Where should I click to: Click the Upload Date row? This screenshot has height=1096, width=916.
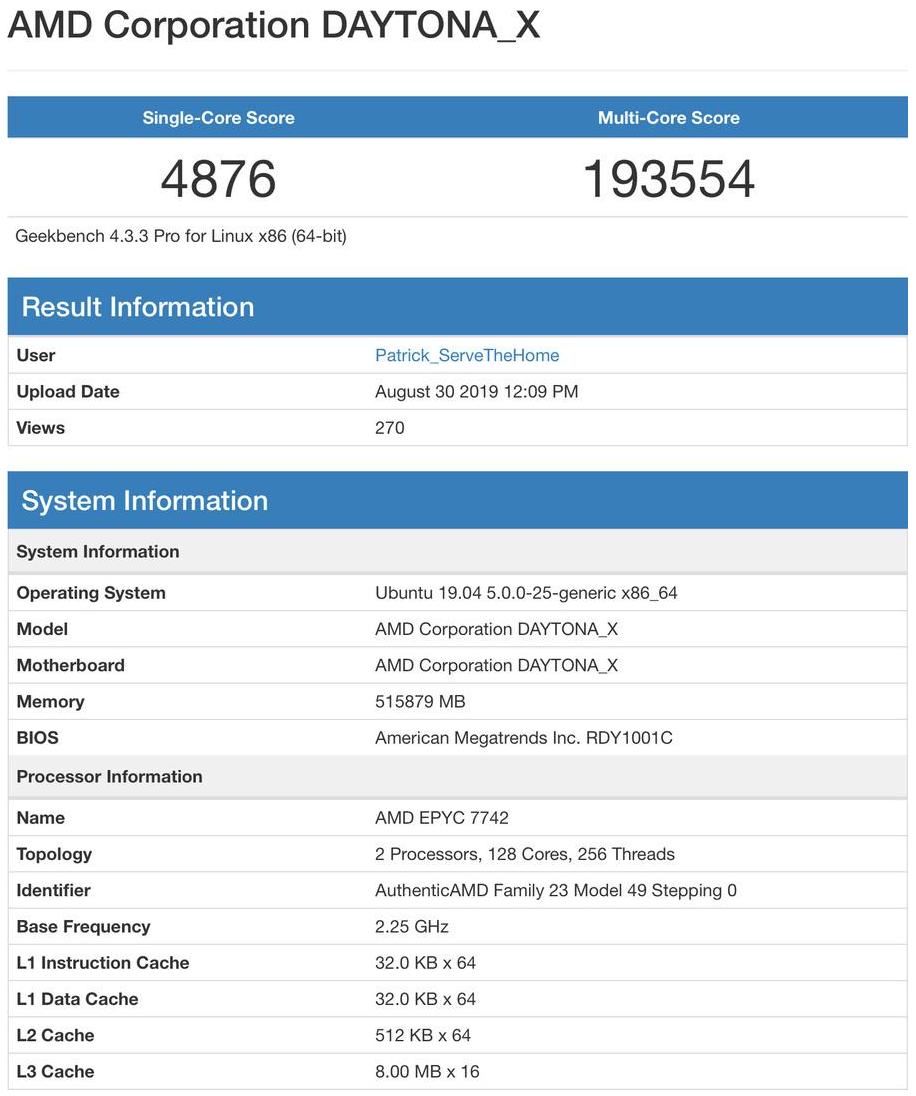67,391
